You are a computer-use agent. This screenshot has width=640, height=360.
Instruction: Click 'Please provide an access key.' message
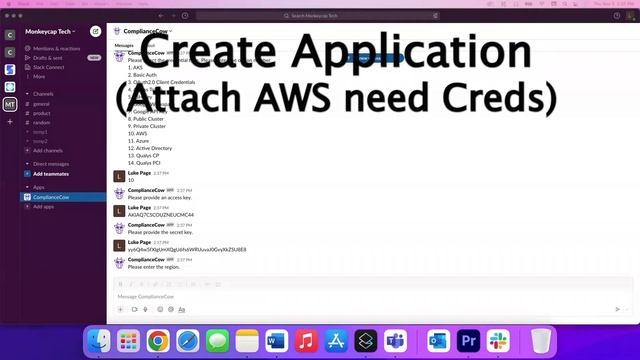click(160, 198)
